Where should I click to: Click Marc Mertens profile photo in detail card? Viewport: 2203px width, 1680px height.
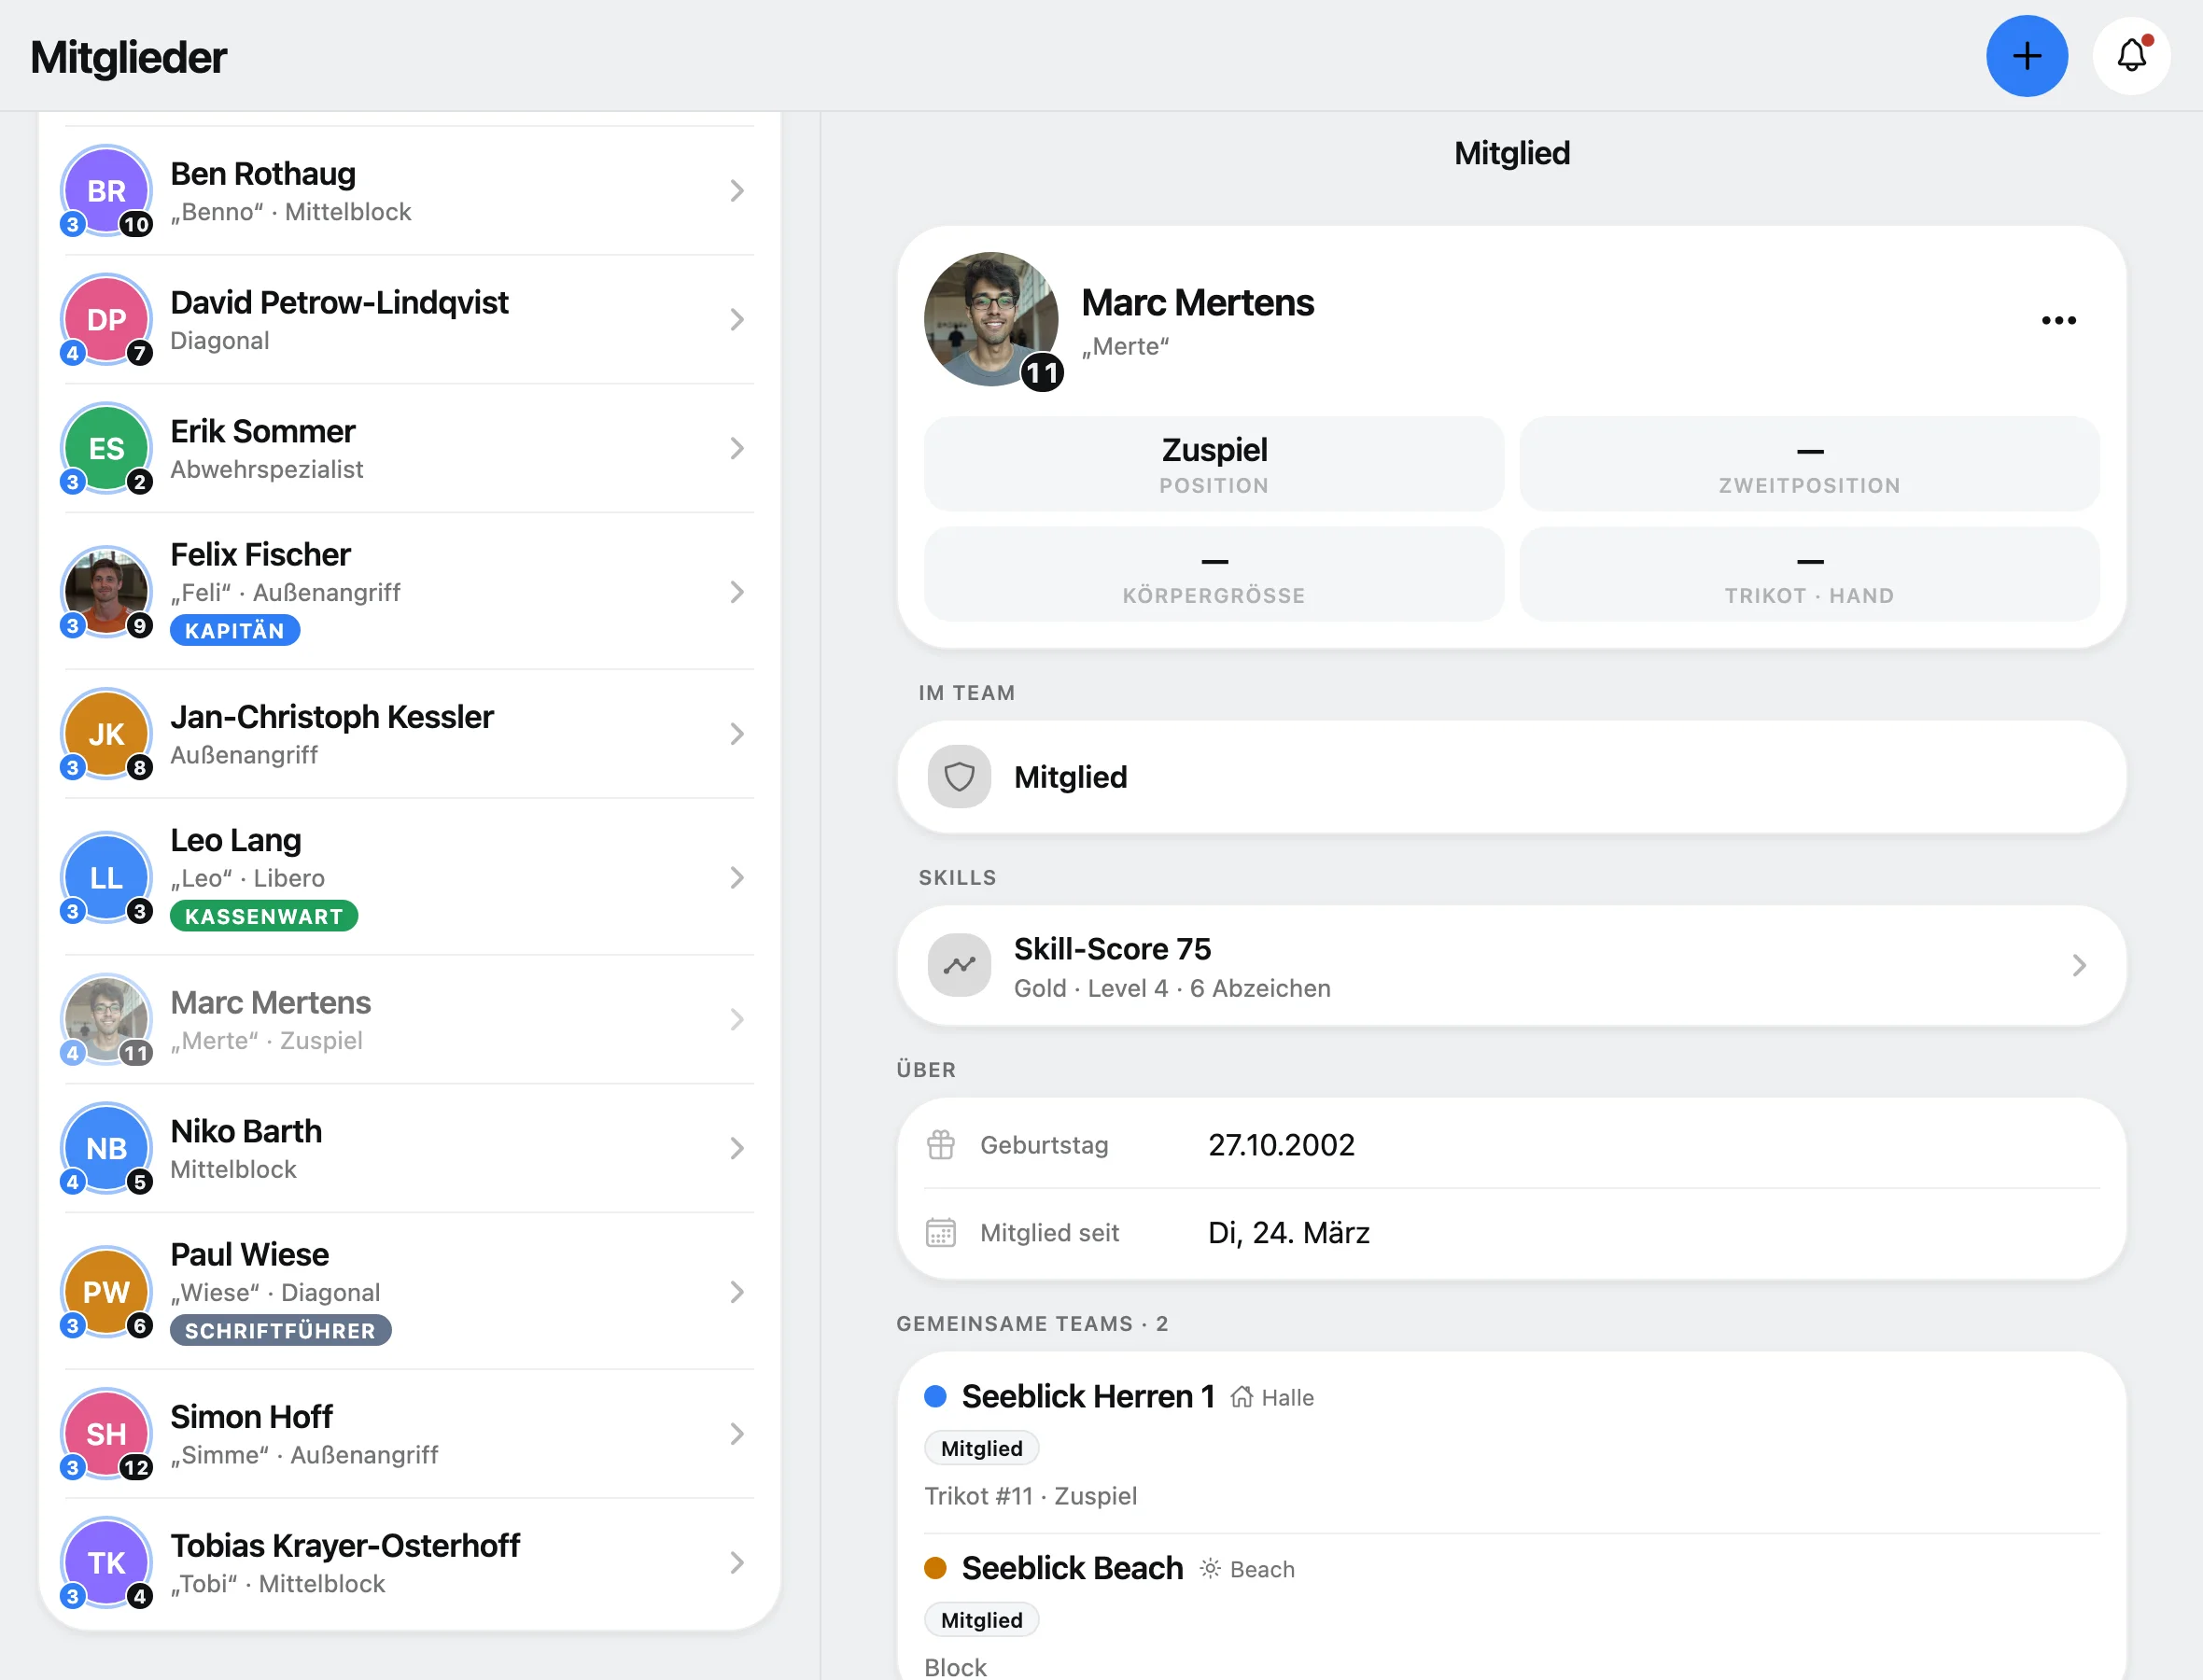point(991,319)
